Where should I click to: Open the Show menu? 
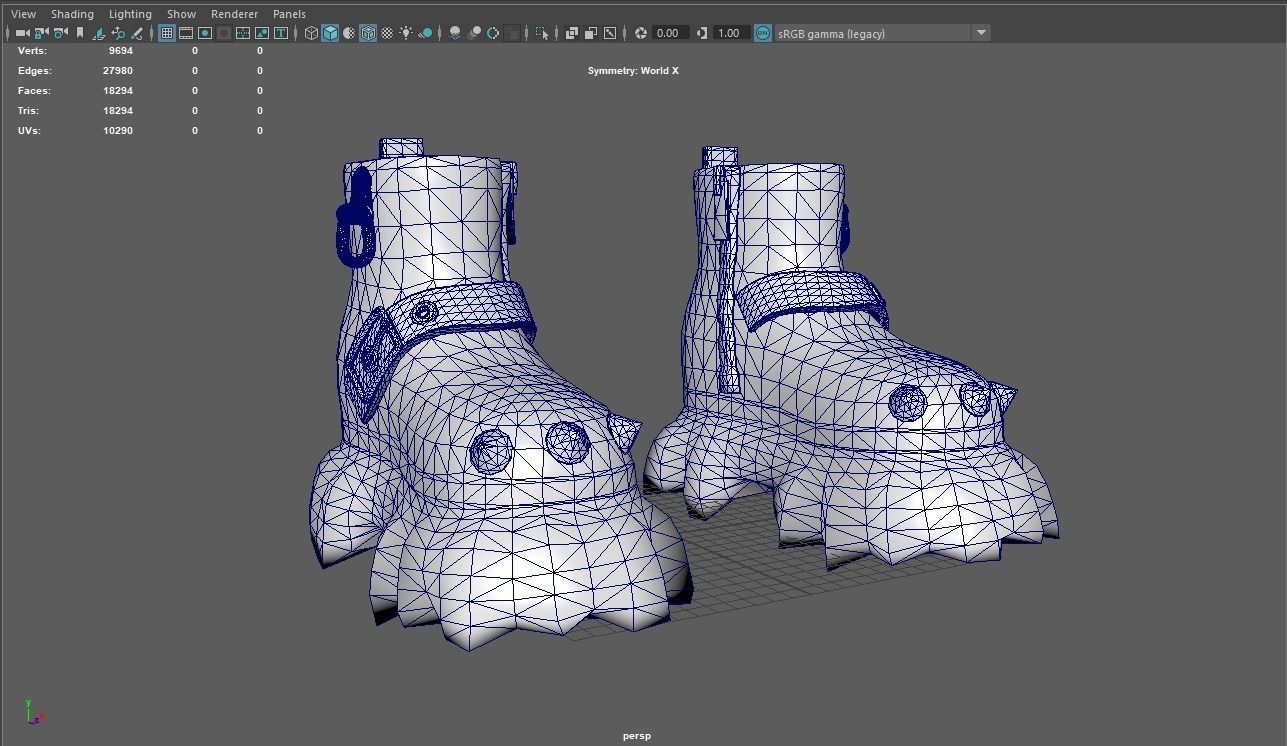pos(181,14)
